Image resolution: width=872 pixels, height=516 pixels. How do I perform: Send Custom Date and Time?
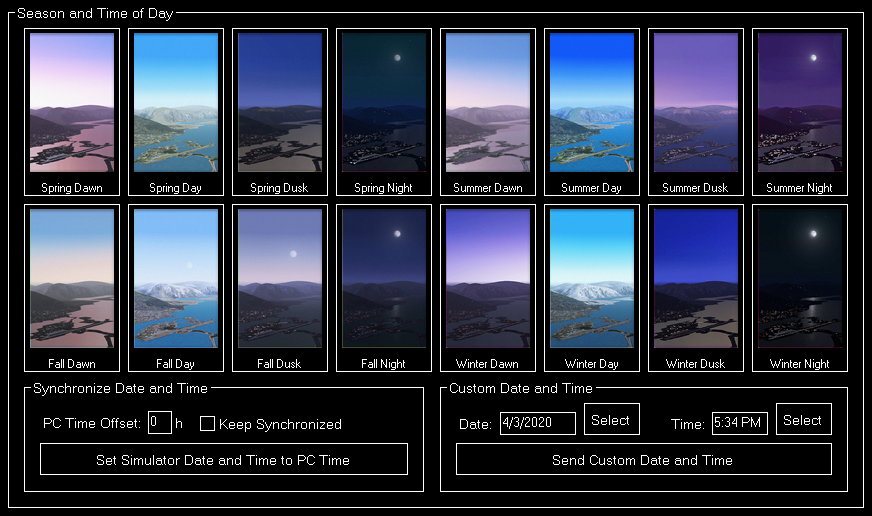[644, 459]
